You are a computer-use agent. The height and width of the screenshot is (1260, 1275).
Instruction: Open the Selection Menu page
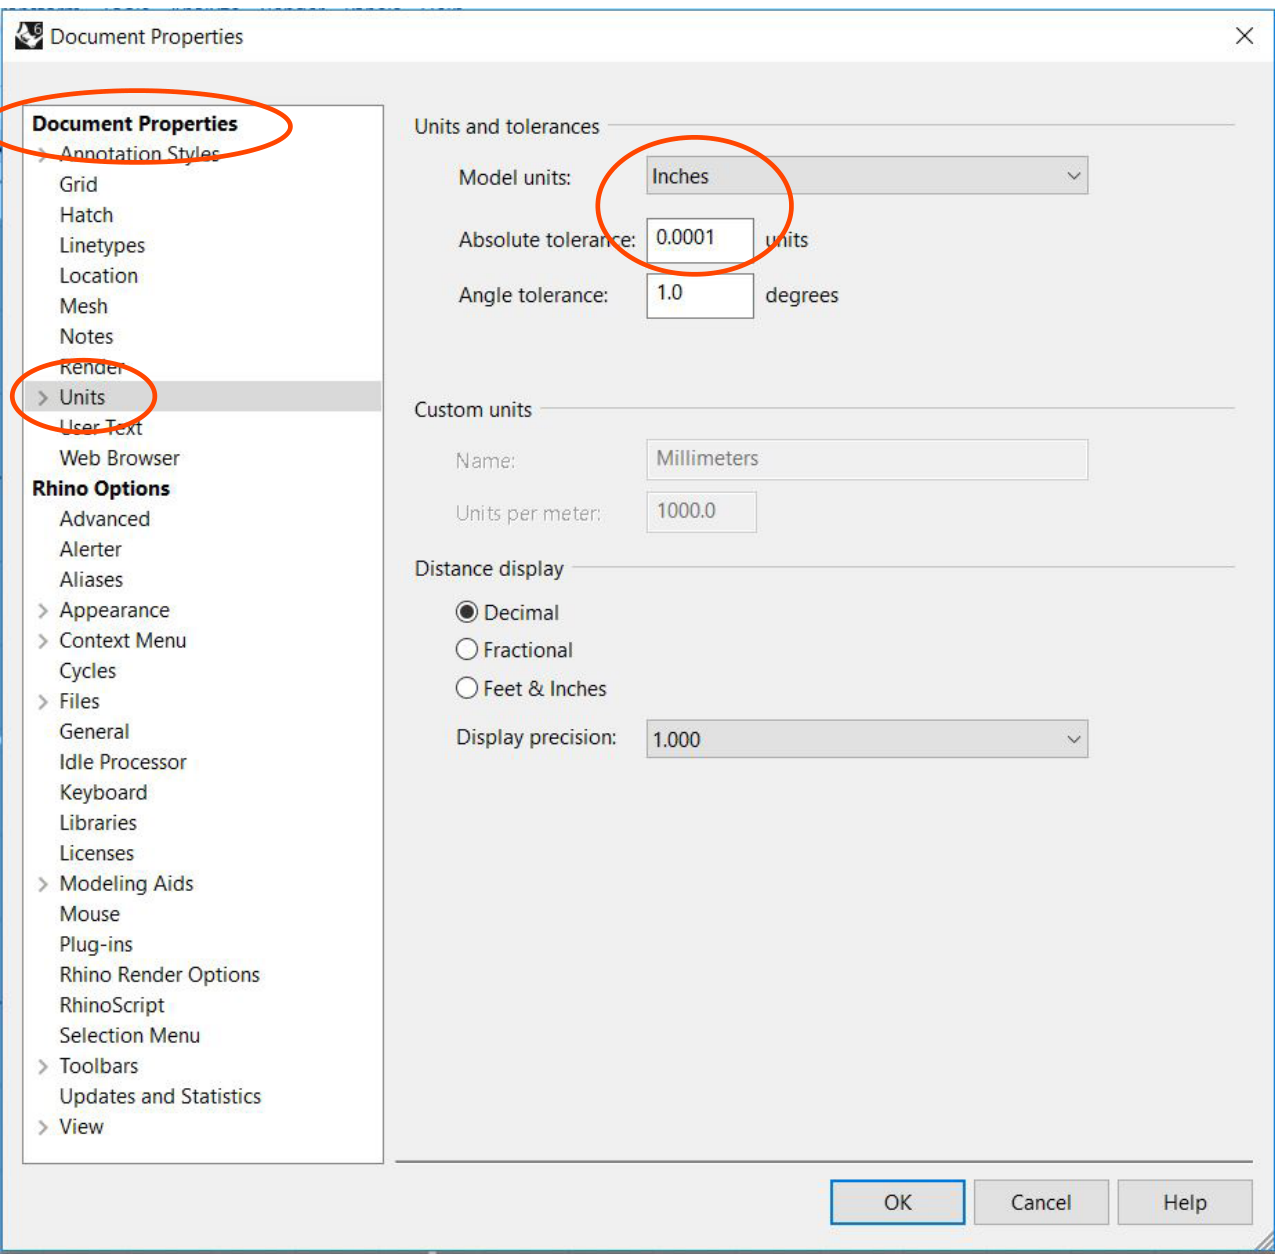pos(129,1036)
